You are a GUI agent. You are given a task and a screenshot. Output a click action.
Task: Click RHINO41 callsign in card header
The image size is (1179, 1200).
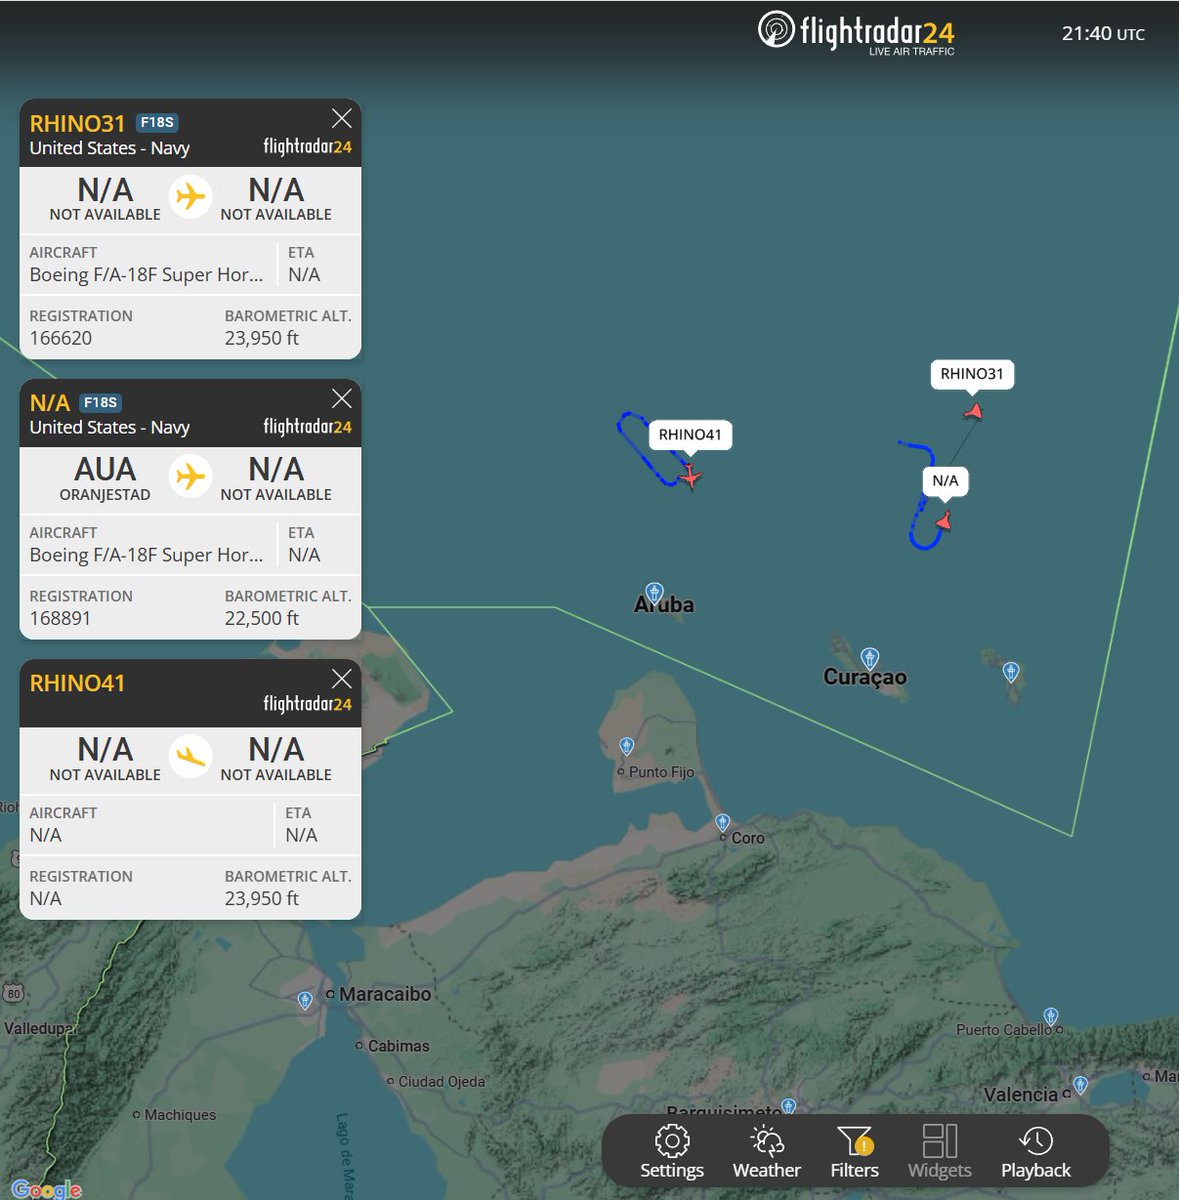click(x=77, y=683)
